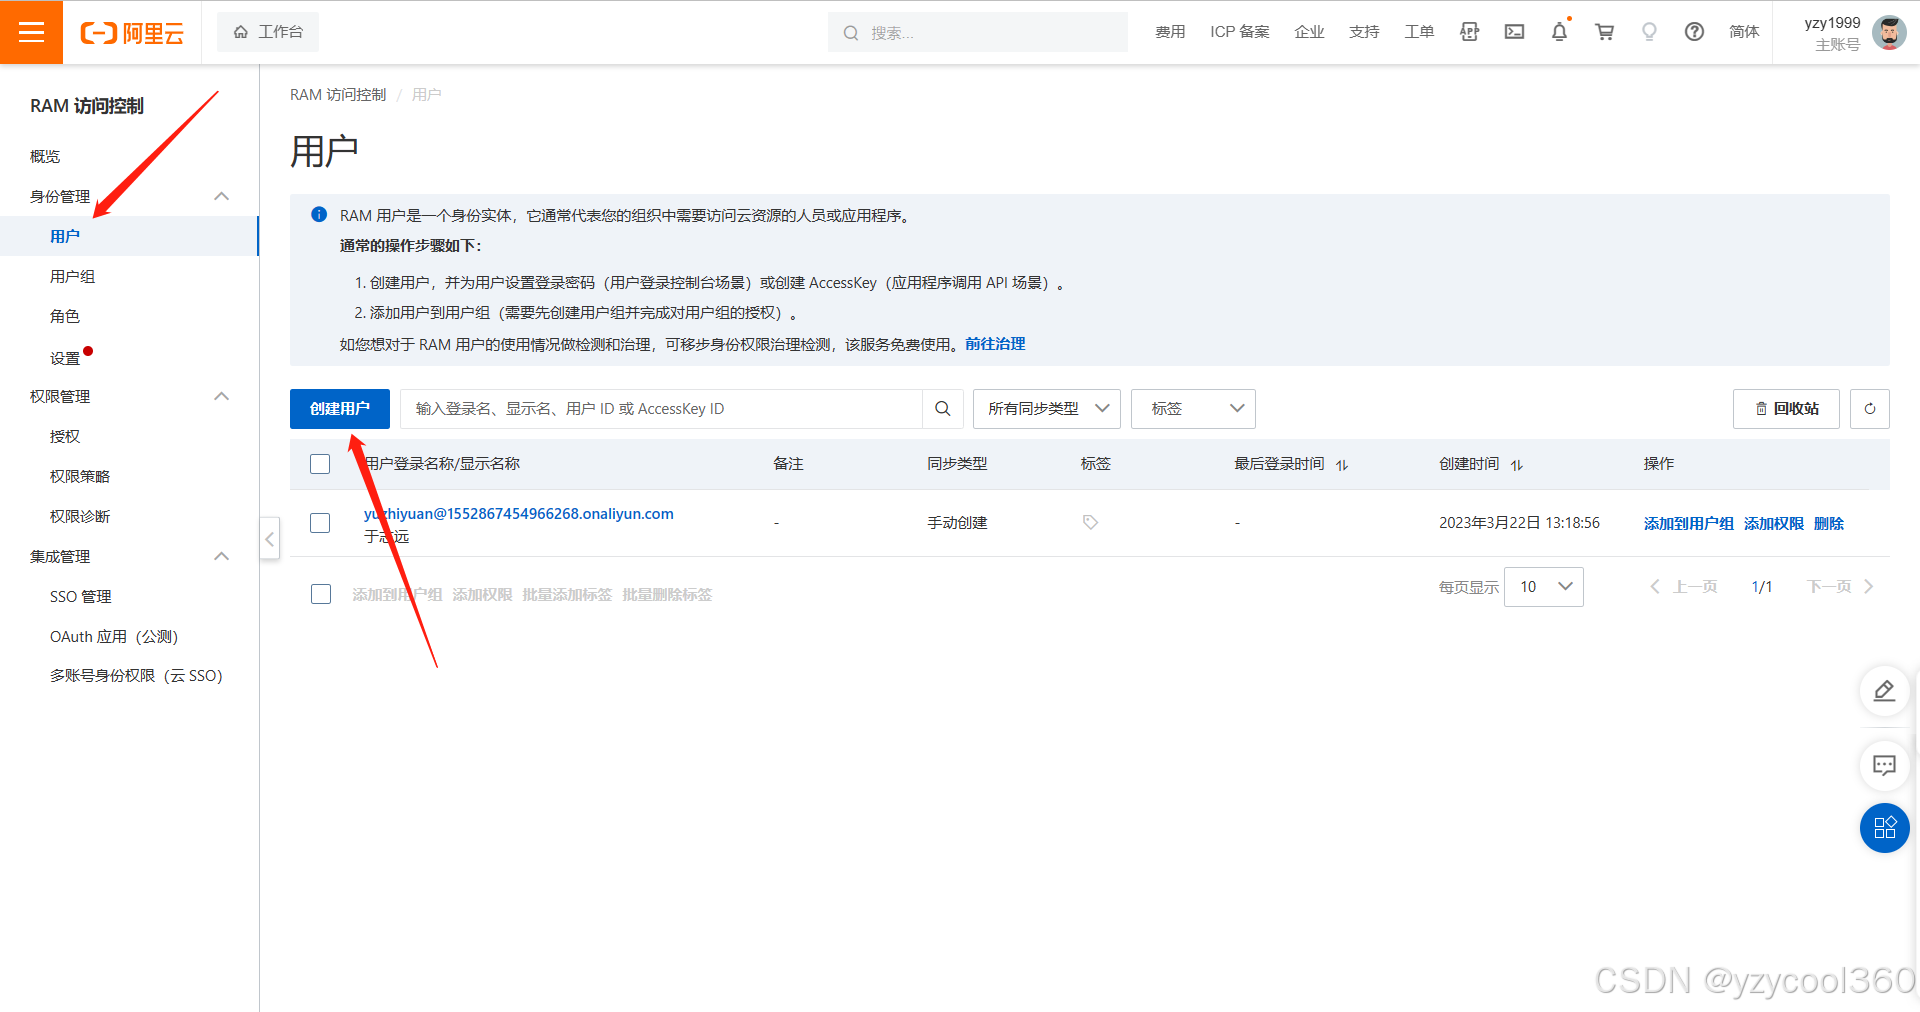Click the tag icon in the user row

1090,522
